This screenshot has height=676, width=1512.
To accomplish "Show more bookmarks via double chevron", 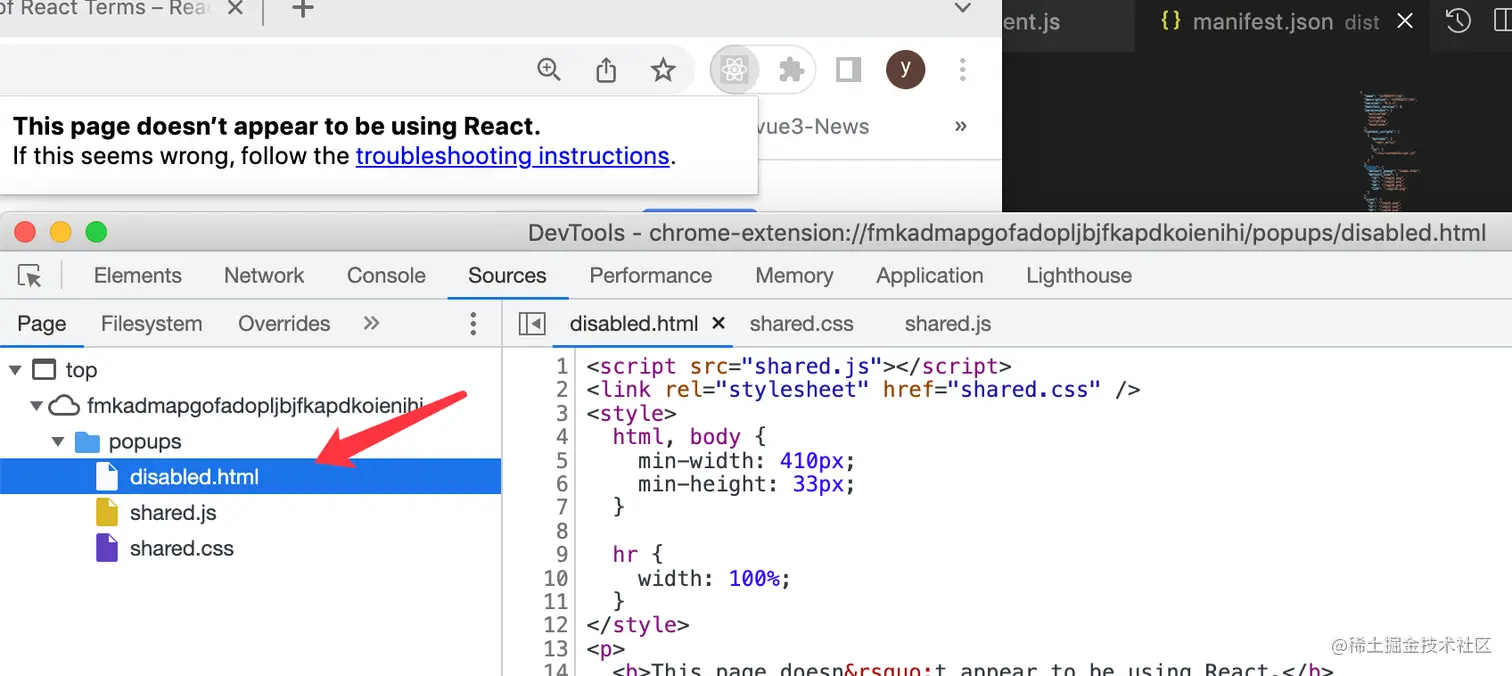I will 961,127.
